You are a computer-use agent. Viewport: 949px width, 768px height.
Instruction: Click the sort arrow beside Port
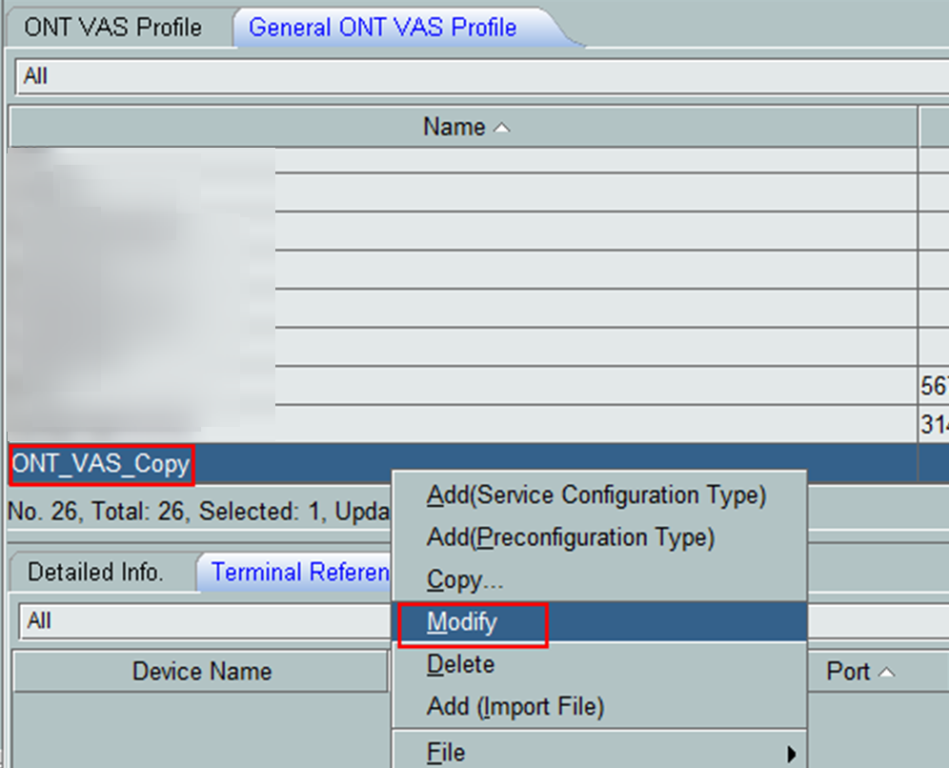pyautogui.click(x=886, y=673)
